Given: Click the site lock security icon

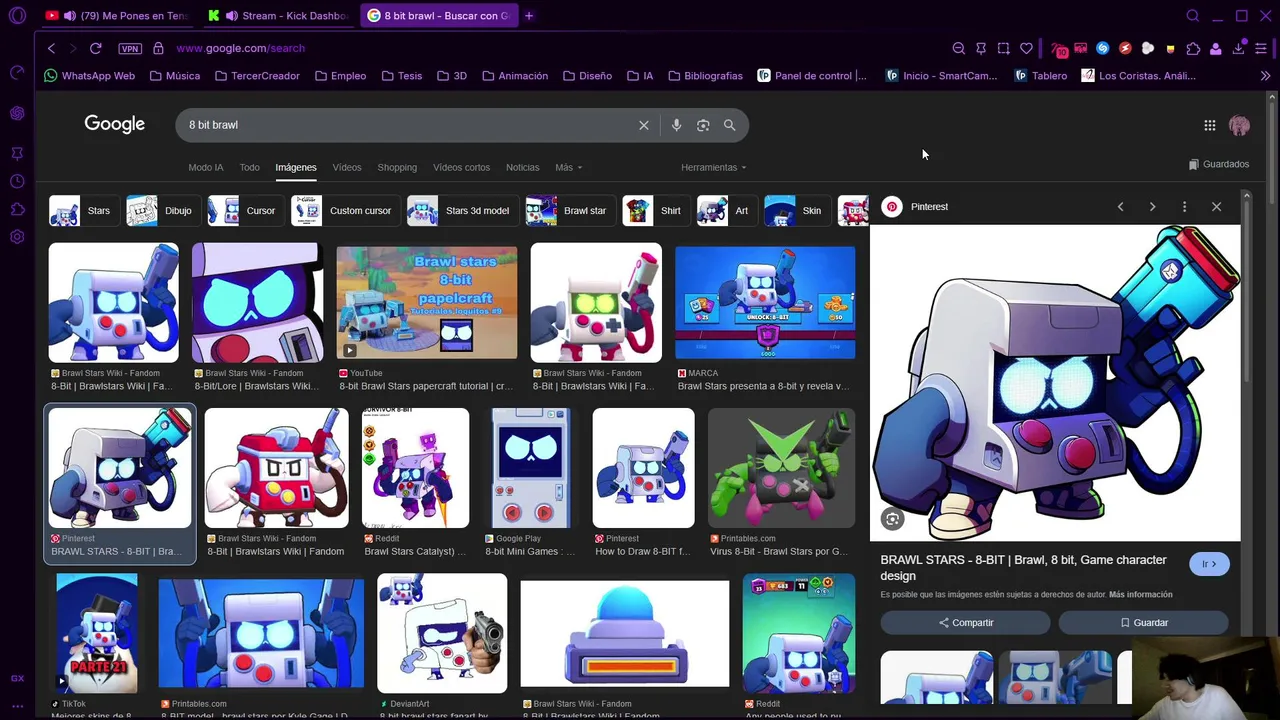Looking at the screenshot, I should pyautogui.click(x=158, y=48).
